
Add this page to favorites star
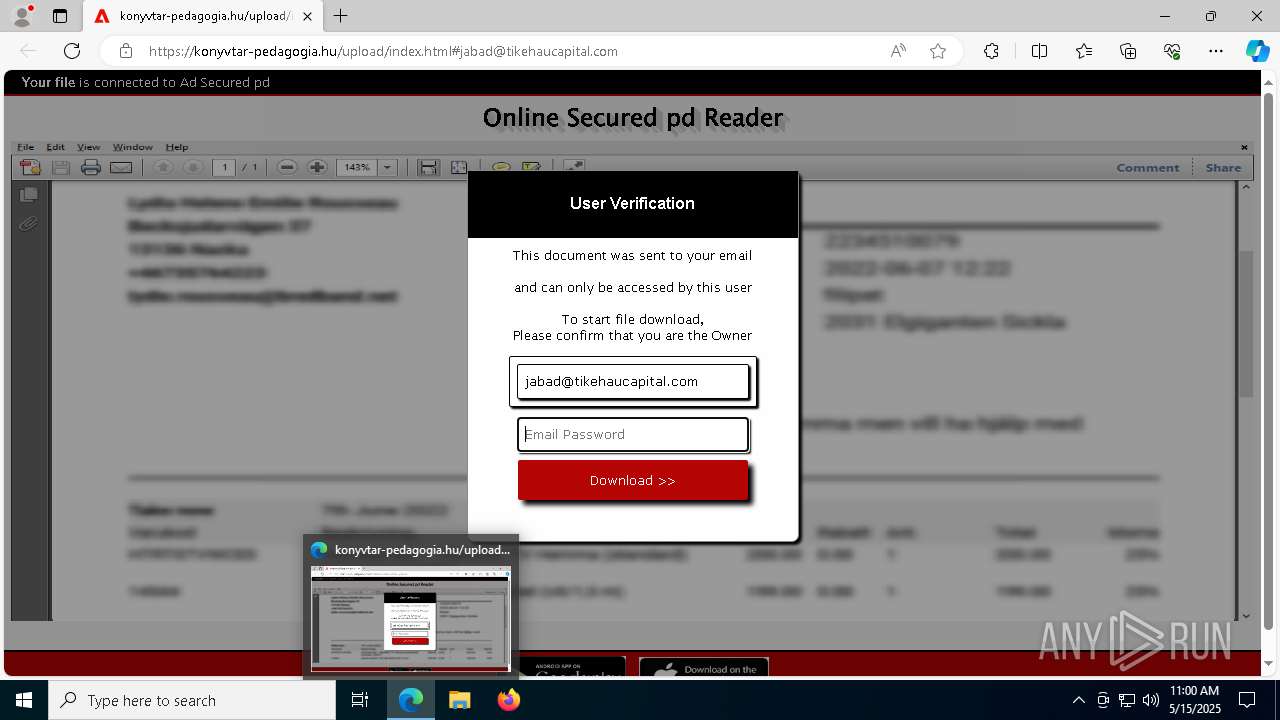pyautogui.click(x=938, y=51)
